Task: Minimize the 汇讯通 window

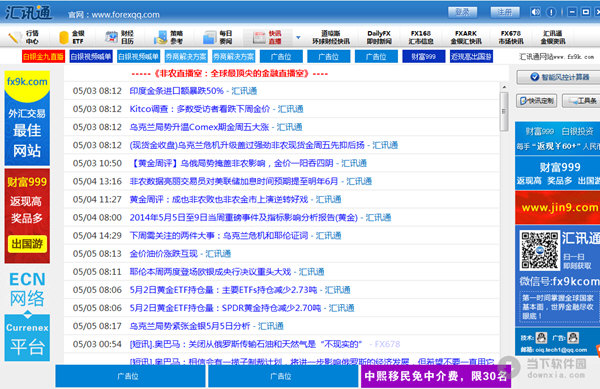Action: tap(572, 12)
